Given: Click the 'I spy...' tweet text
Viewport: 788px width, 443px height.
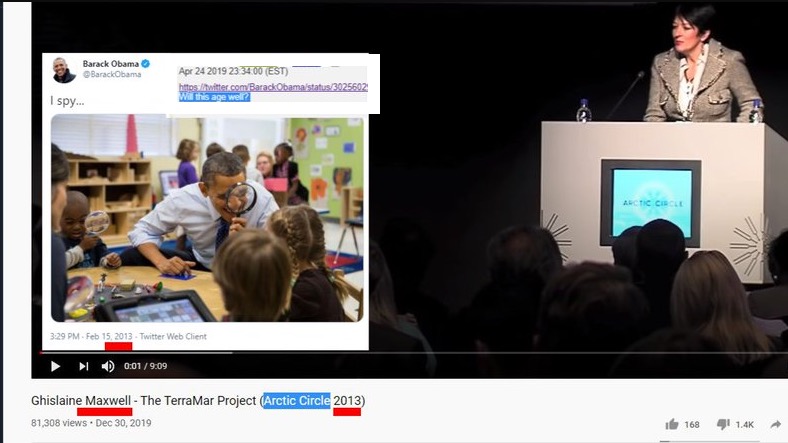Looking at the screenshot, I should pos(67,101).
